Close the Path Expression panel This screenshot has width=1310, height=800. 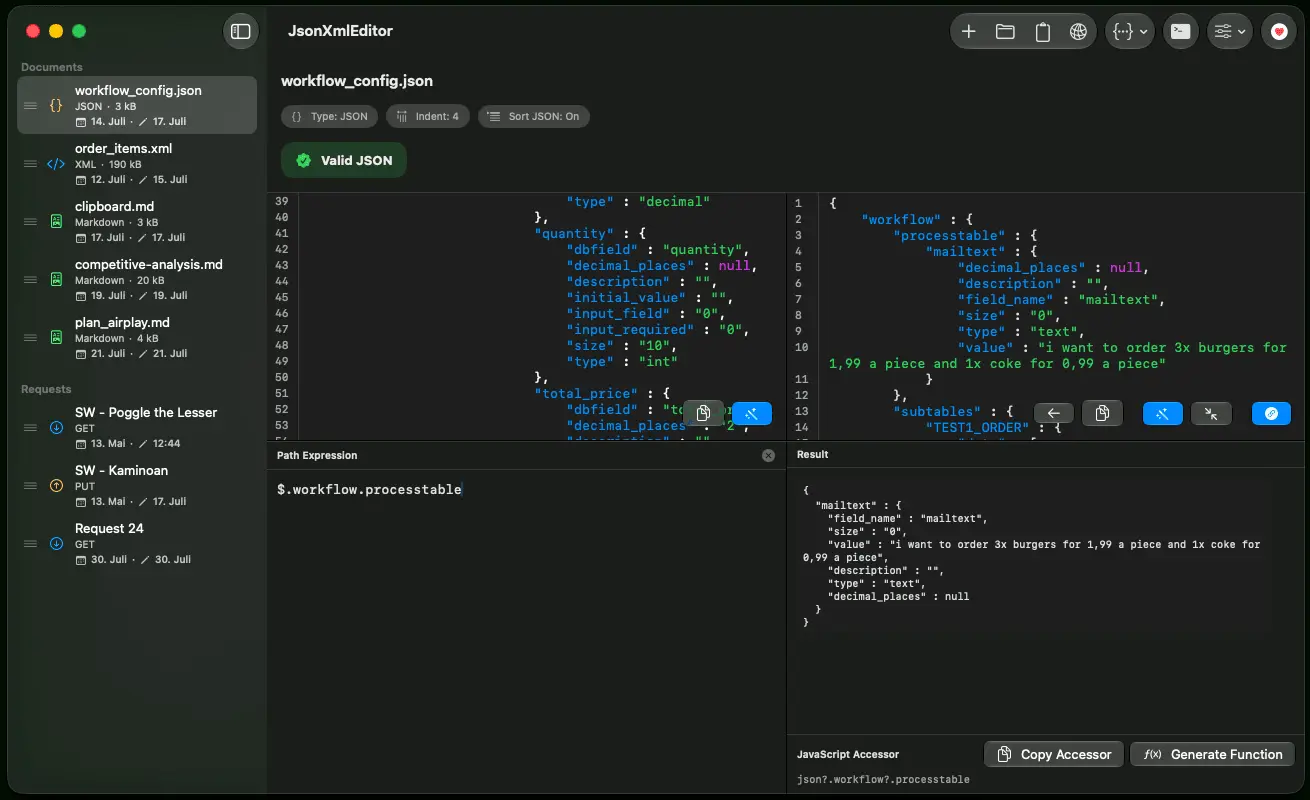tap(768, 455)
